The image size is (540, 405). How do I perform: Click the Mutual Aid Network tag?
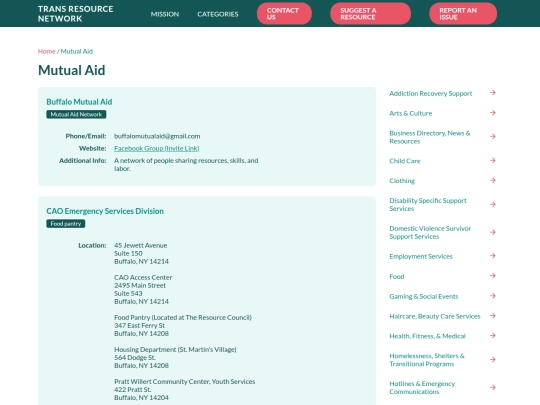[76, 114]
